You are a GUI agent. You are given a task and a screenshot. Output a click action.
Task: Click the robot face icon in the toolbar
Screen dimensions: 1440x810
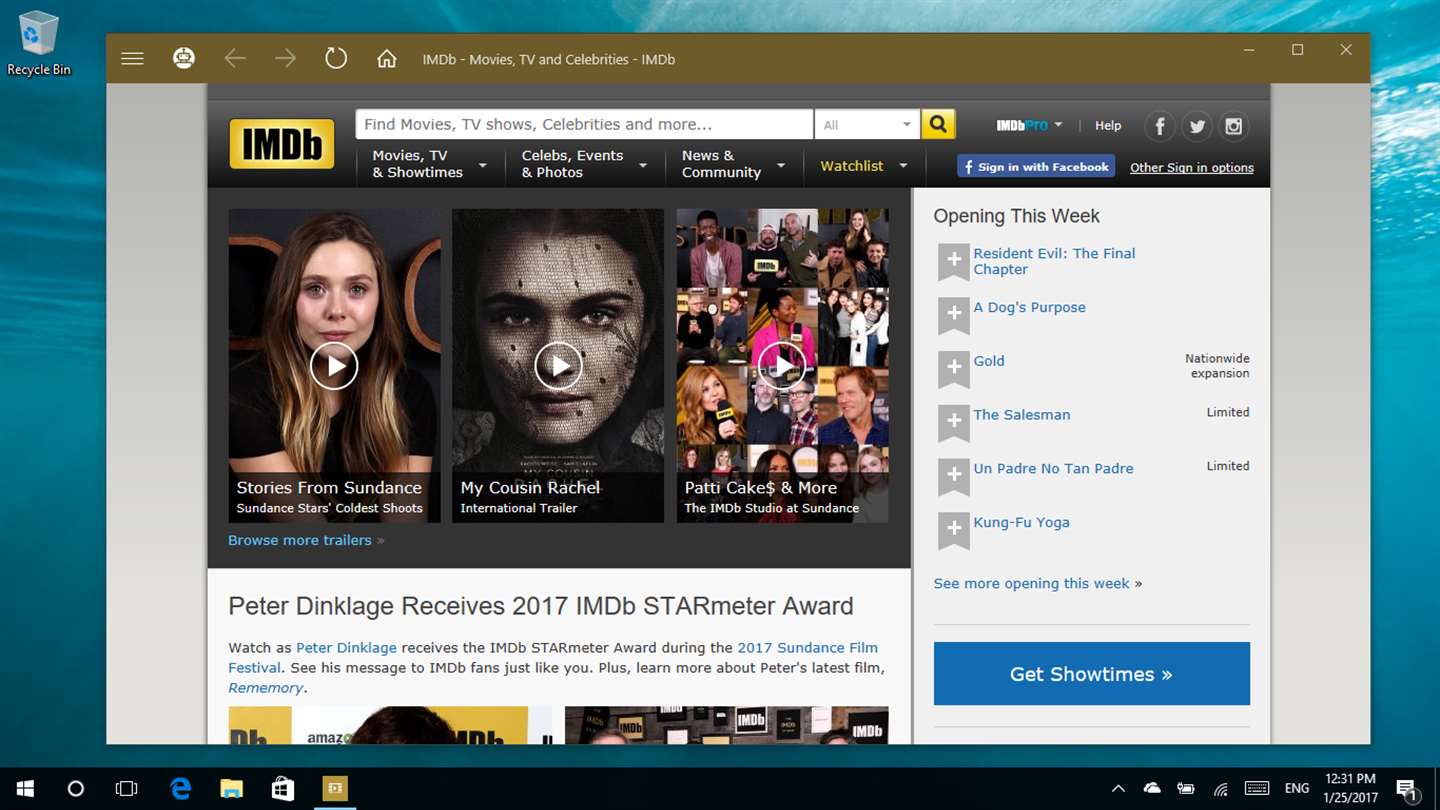[184, 59]
